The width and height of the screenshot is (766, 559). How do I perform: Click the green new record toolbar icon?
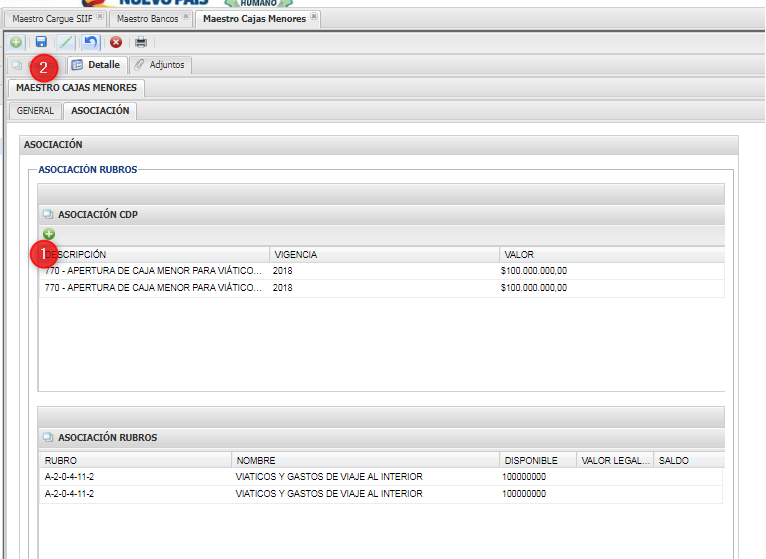pos(16,42)
